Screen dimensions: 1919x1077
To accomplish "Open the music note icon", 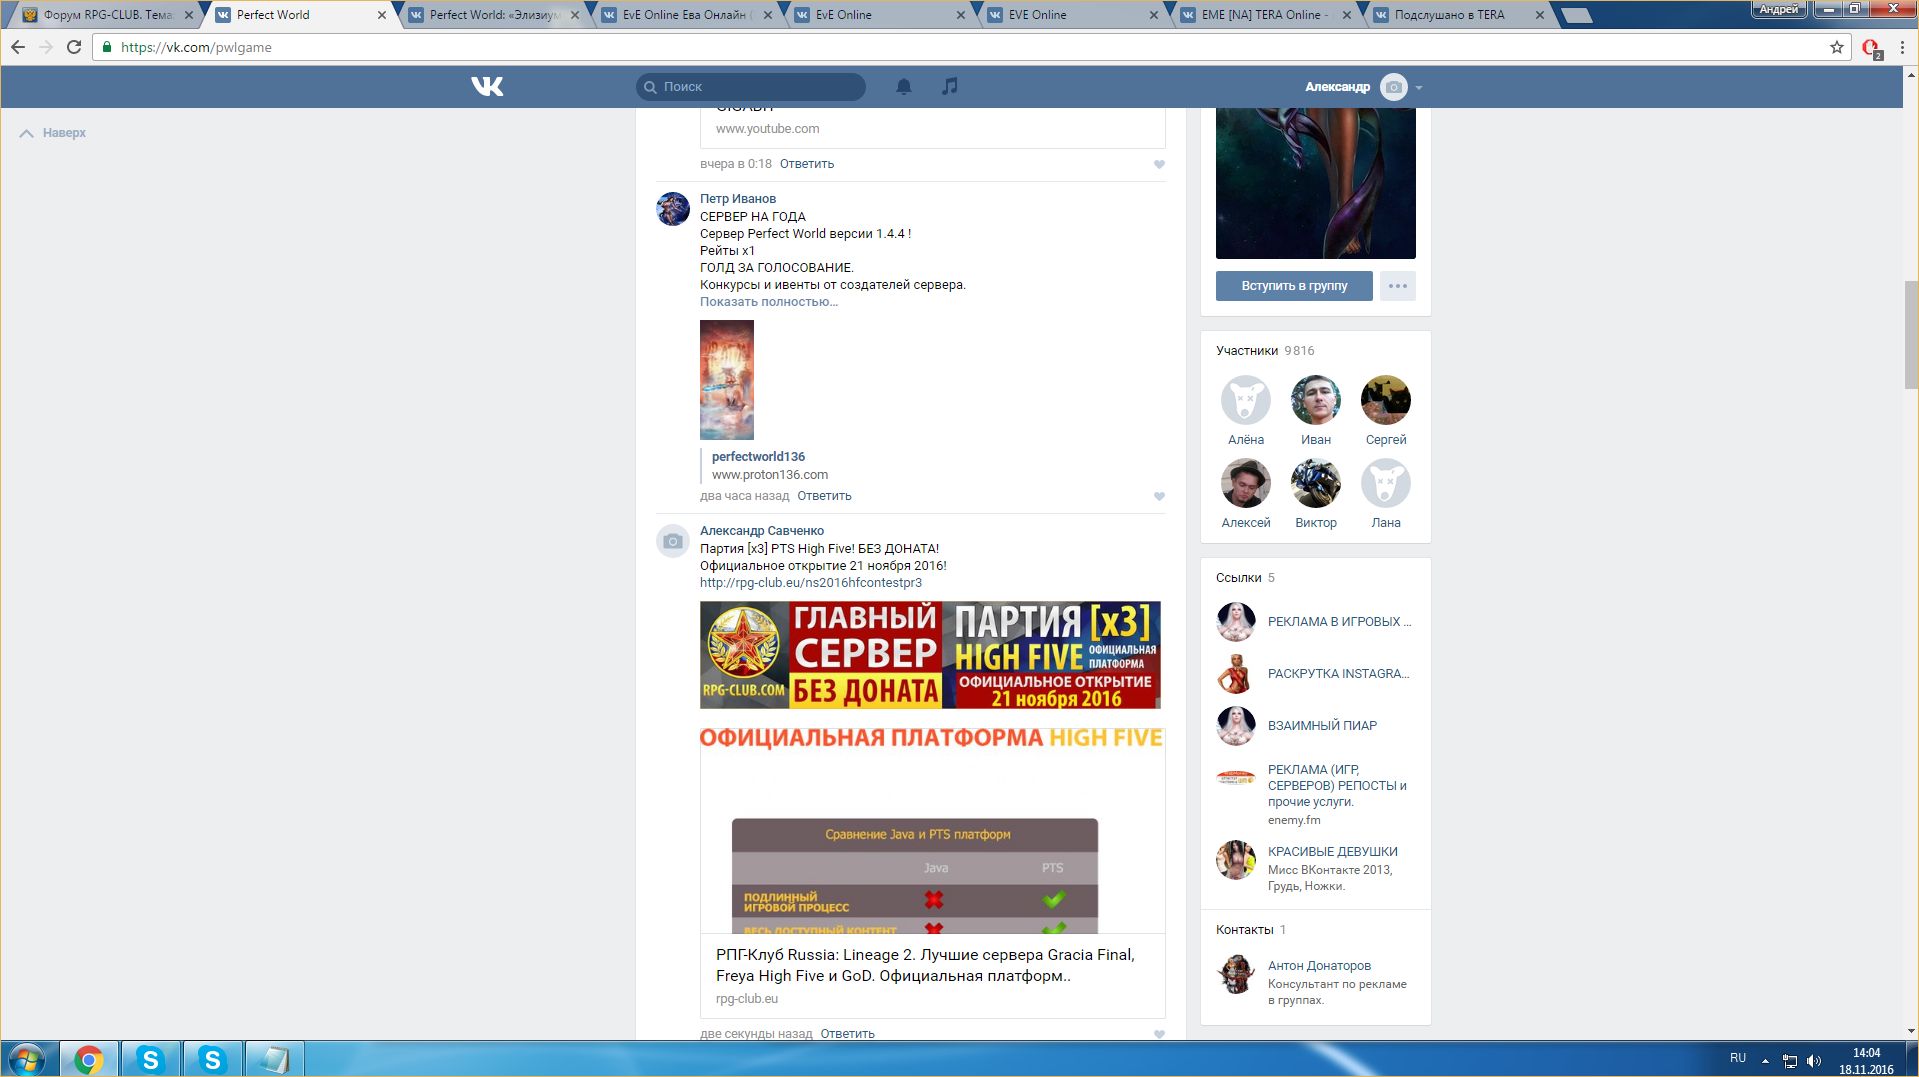I will [x=950, y=87].
